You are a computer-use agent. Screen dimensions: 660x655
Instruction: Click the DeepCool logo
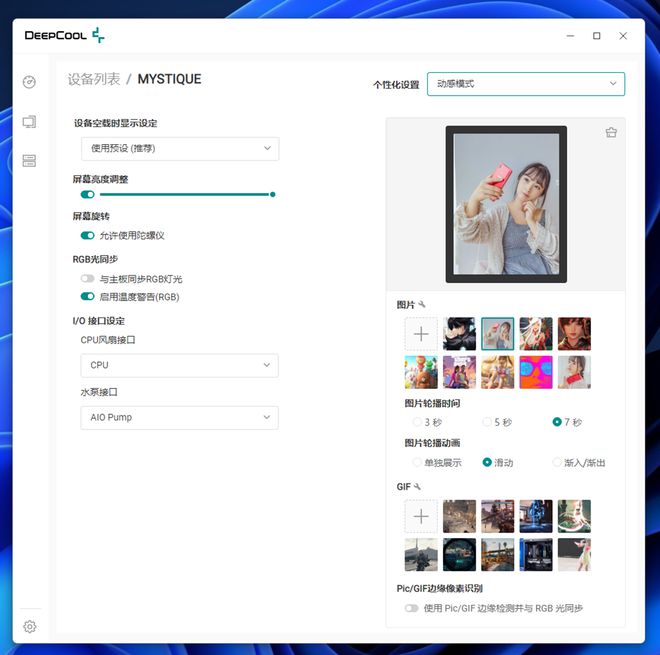[x=64, y=35]
